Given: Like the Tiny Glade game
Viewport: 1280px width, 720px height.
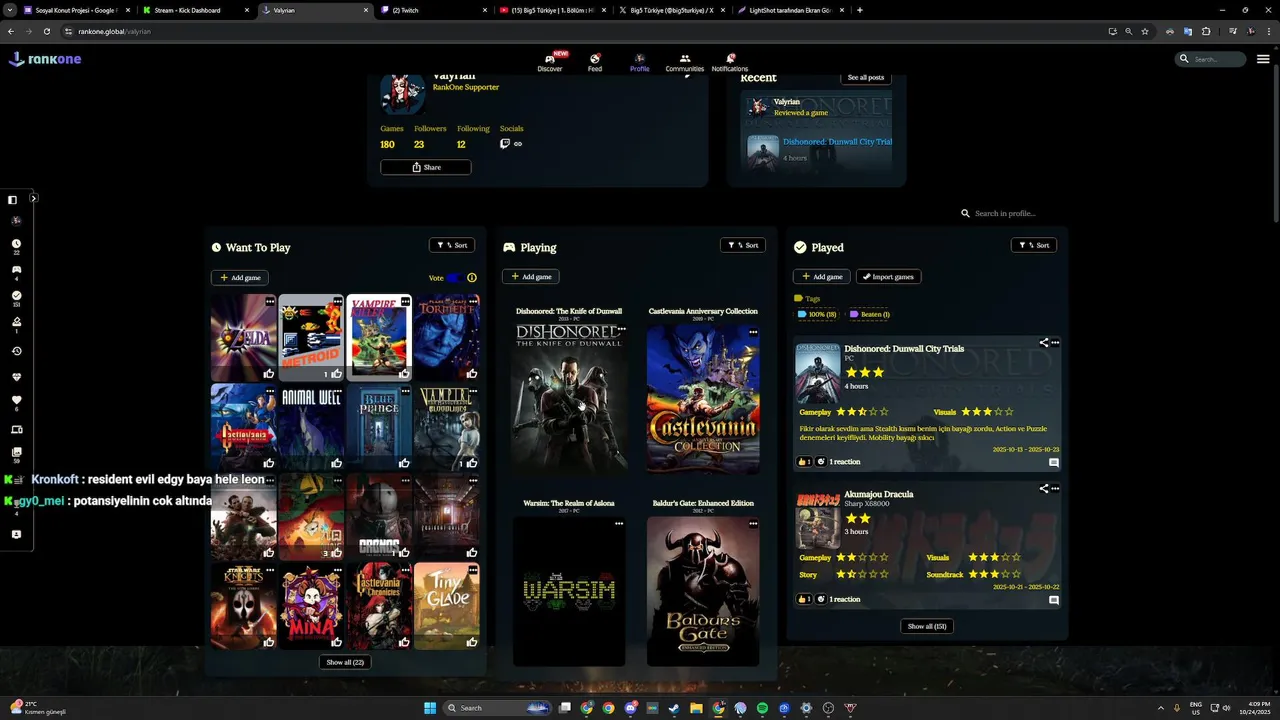Looking at the screenshot, I should coord(472,642).
